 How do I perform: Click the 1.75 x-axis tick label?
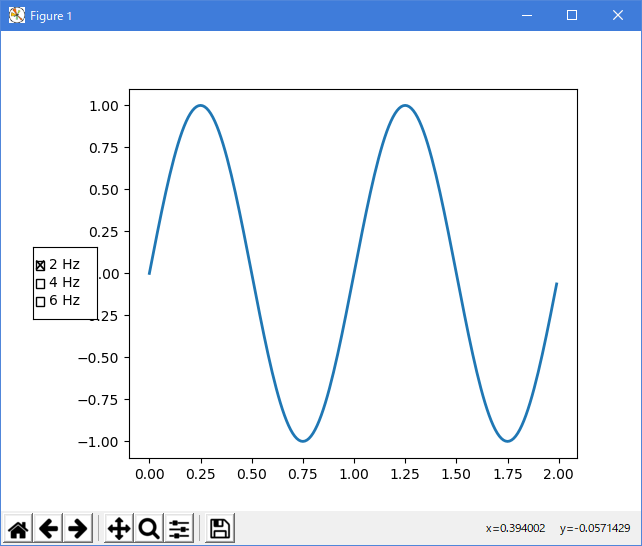pos(508,474)
